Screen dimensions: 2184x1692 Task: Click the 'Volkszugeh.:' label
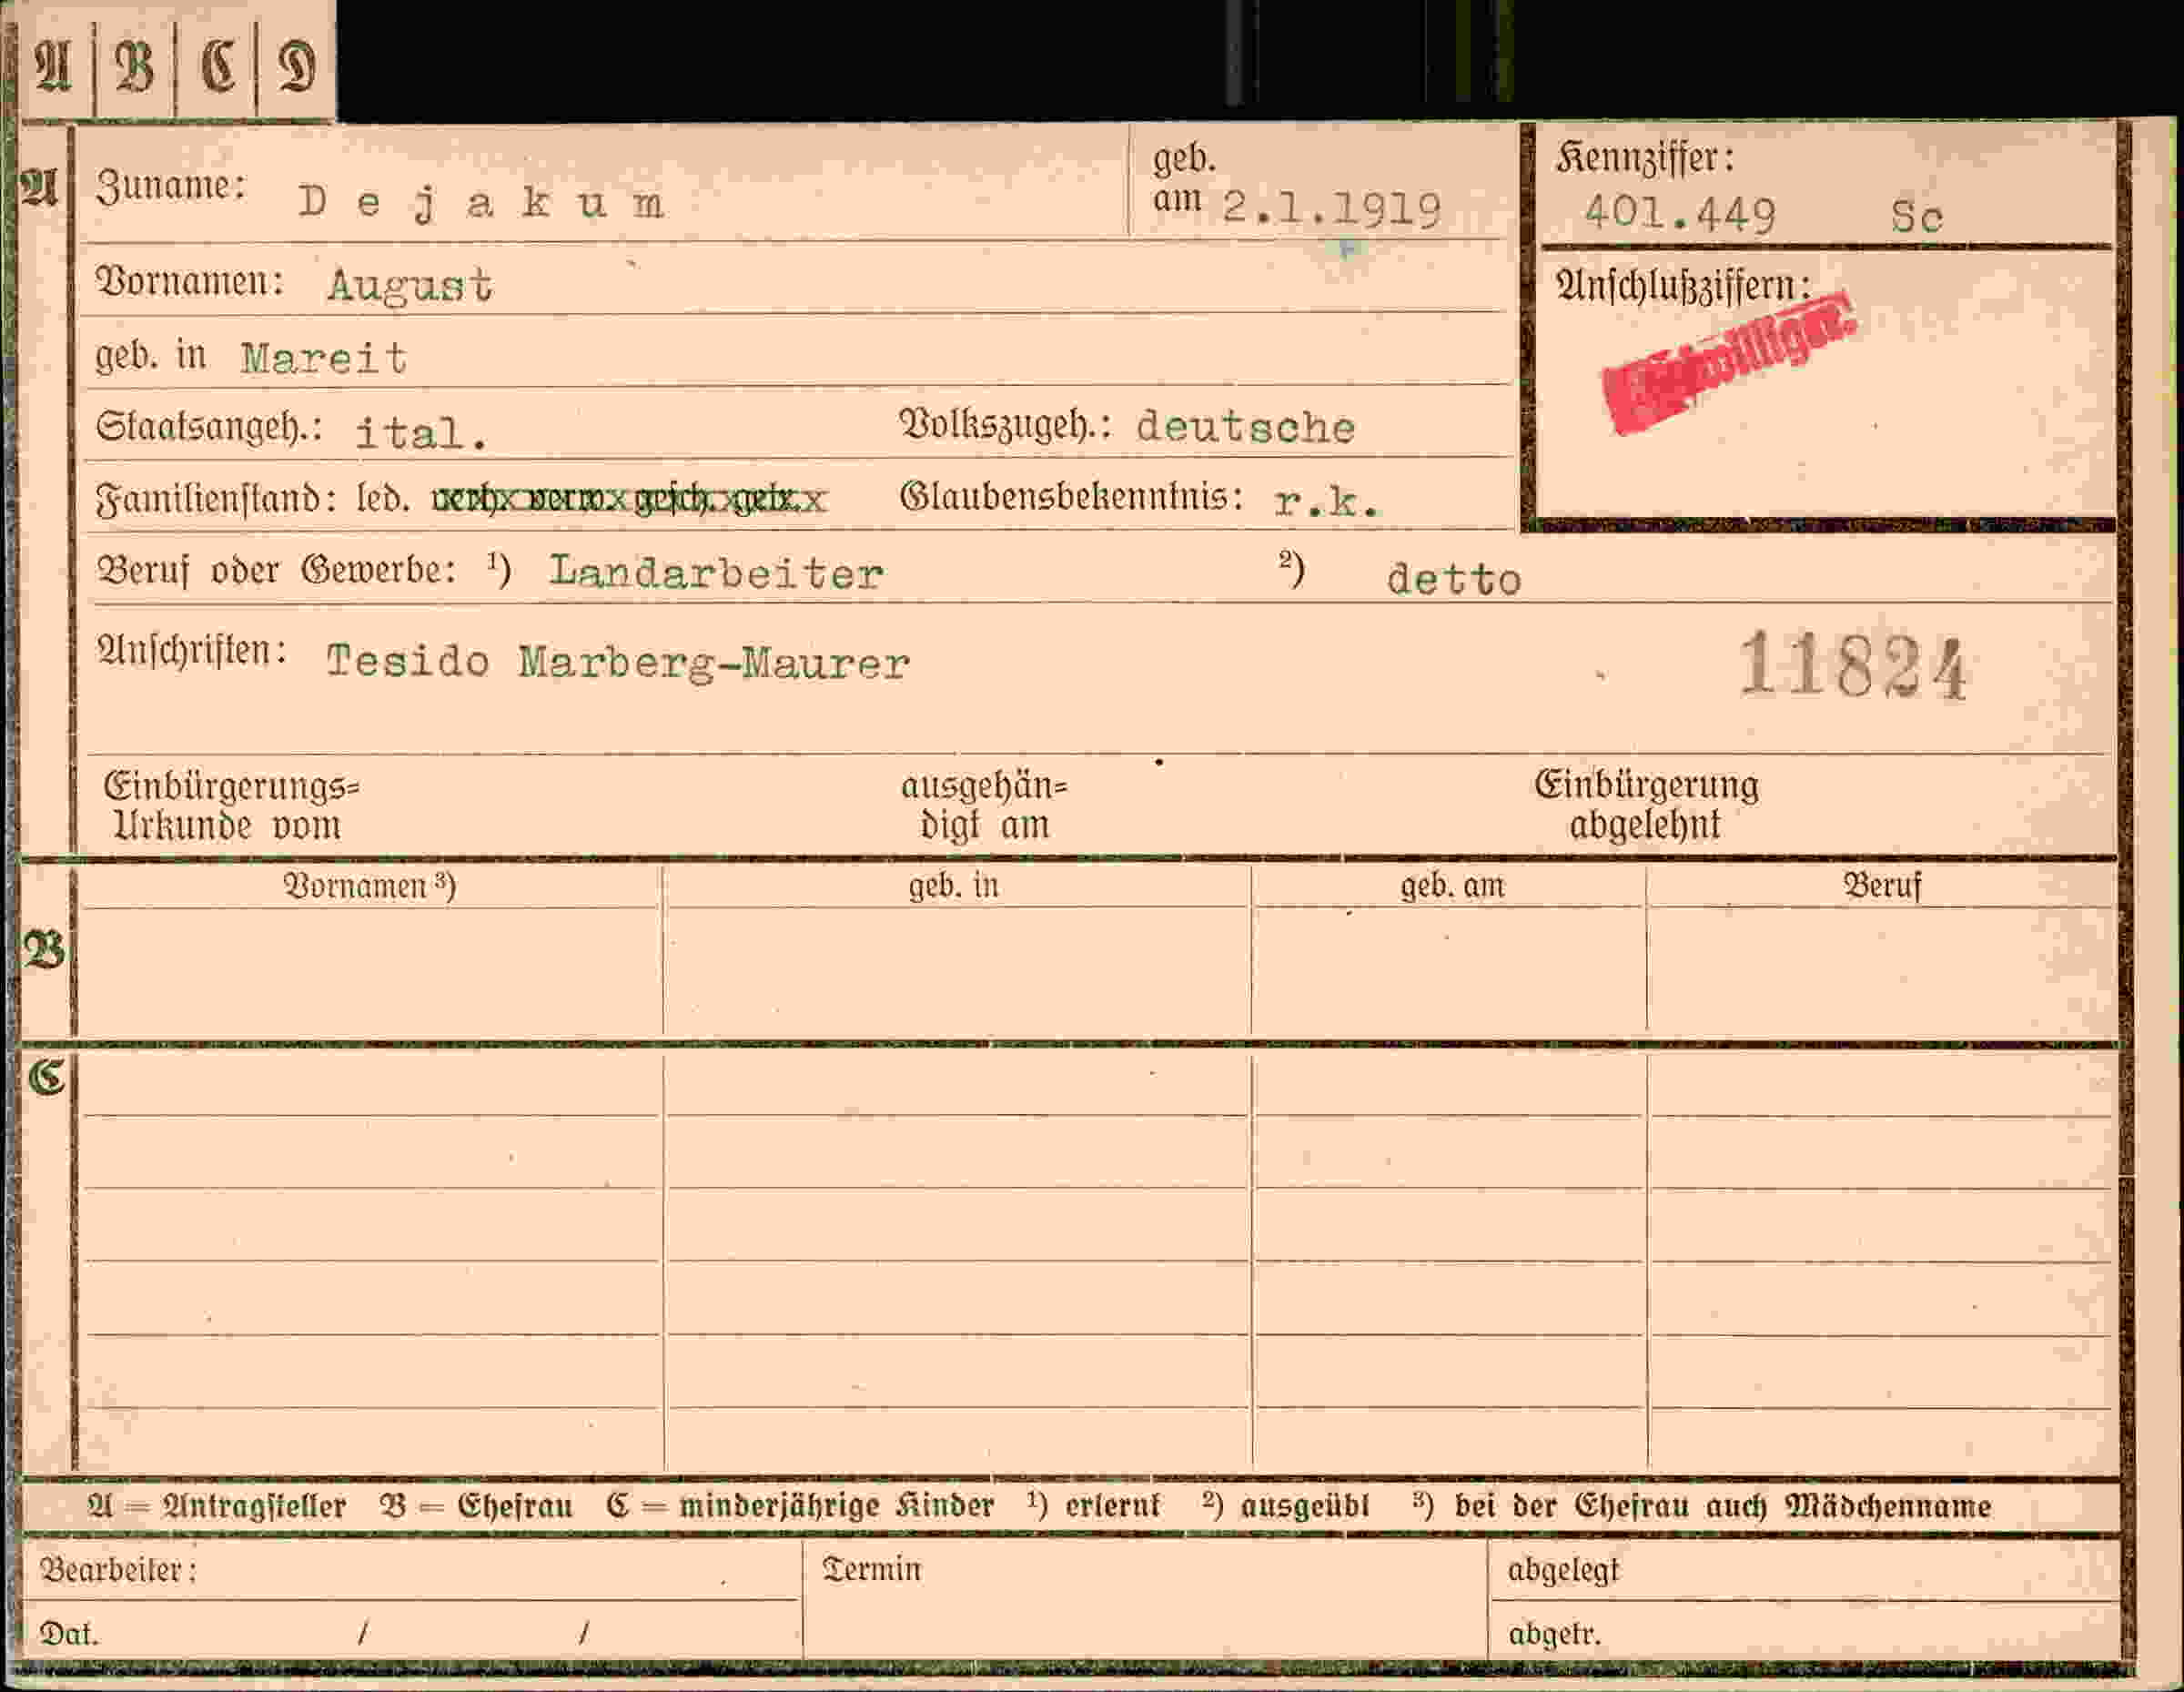tap(1006, 425)
